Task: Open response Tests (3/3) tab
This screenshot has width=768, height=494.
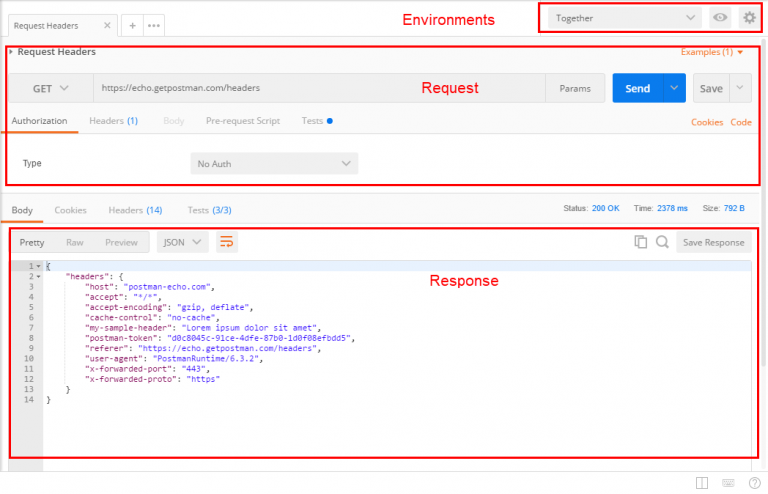Action: (210, 210)
